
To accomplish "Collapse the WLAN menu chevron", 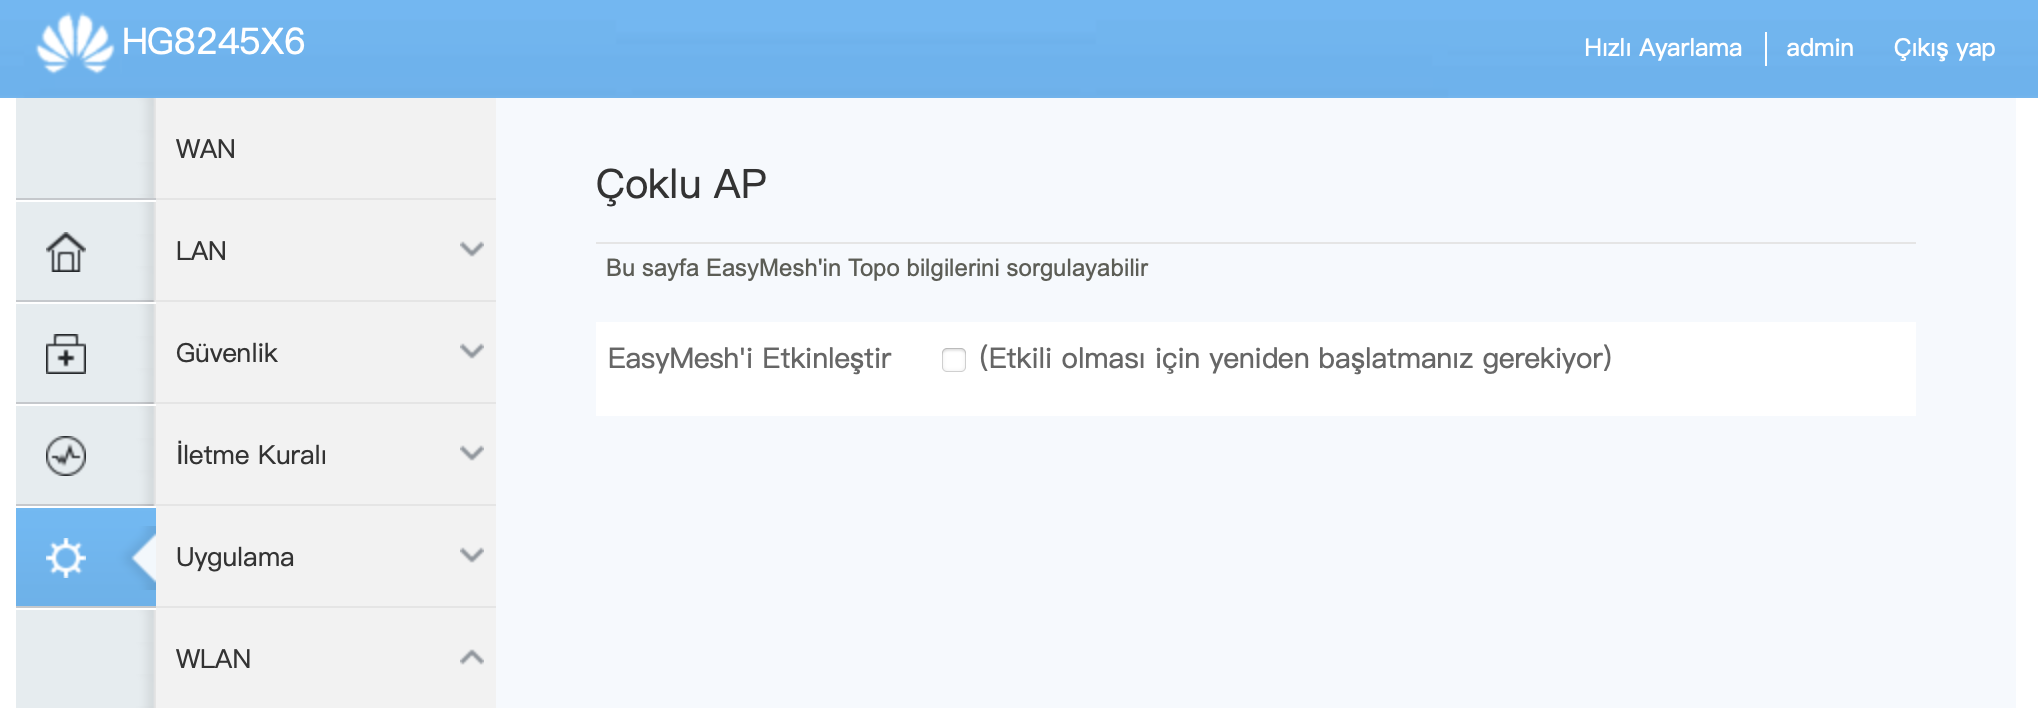I will pyautogui.click(x=472, y=657).
